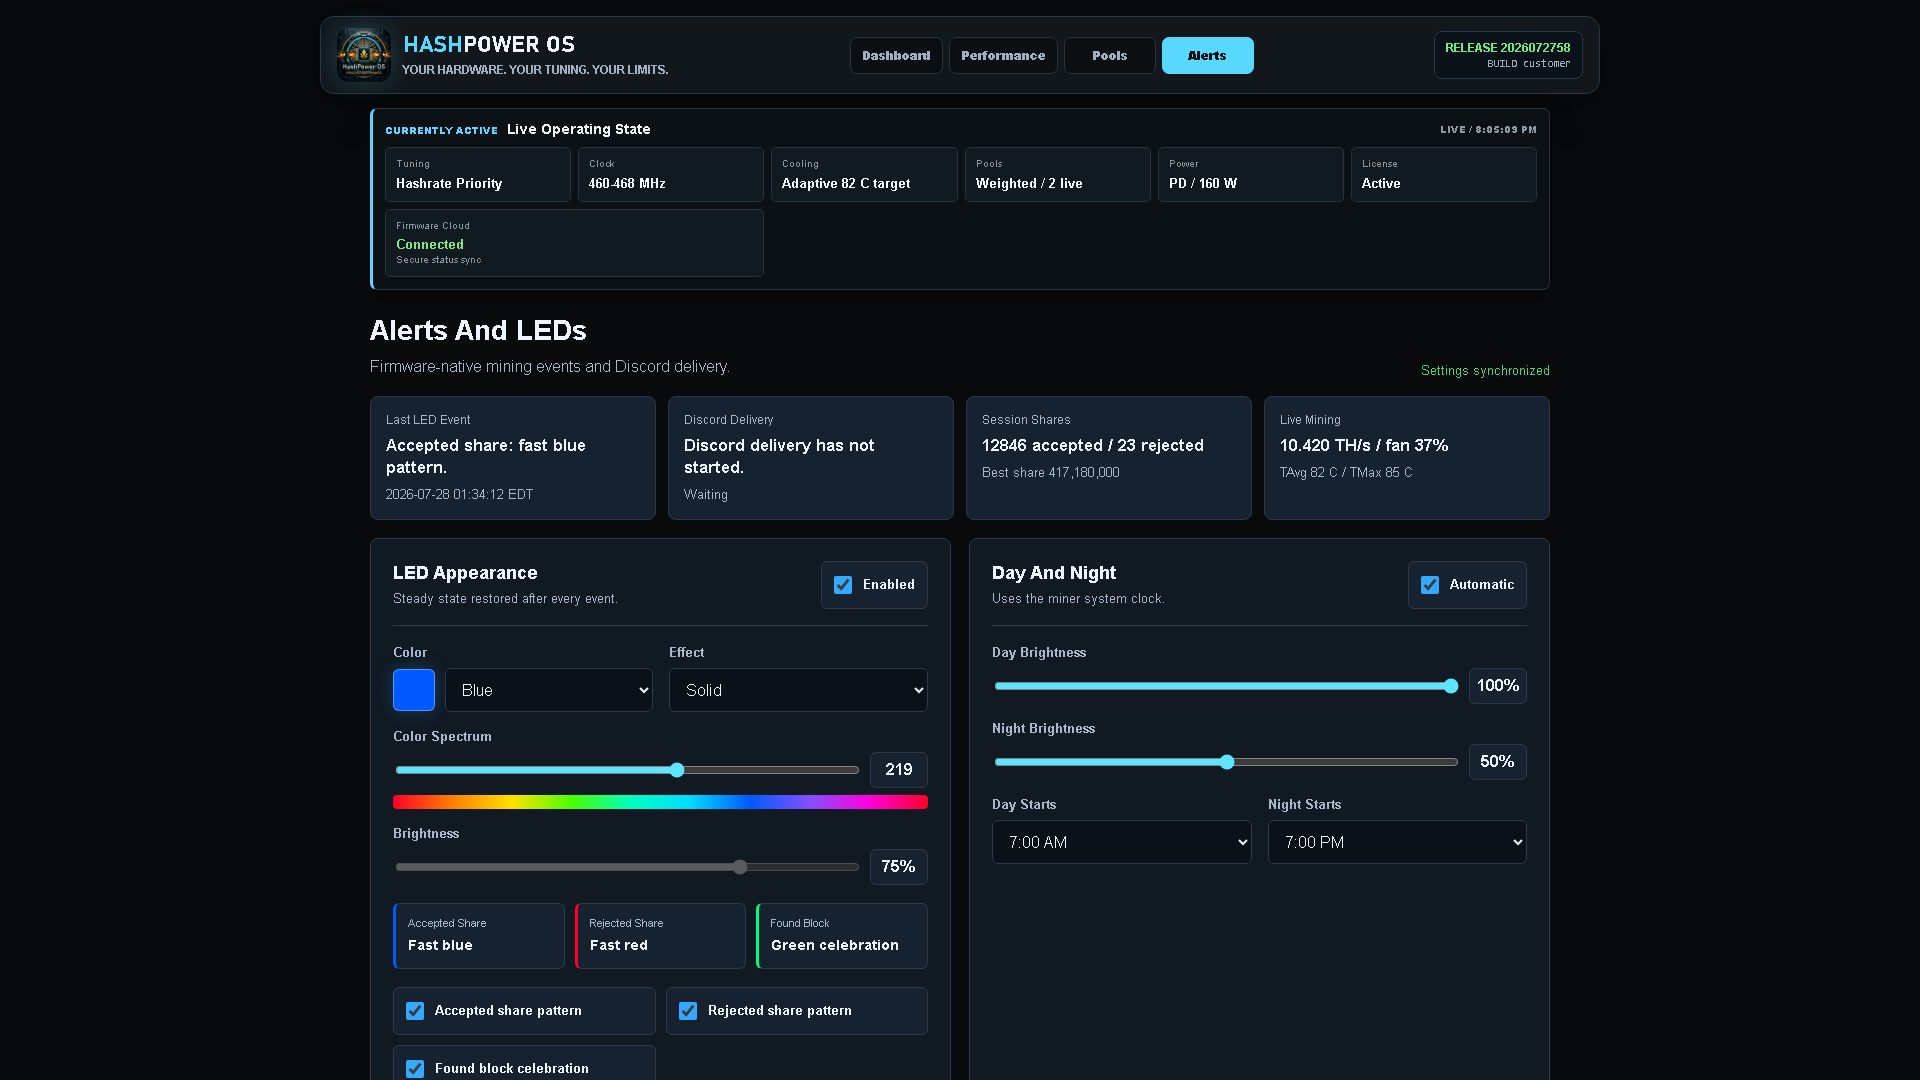Open the Color dropdown set to Blue
Viewport: 1920px width, 1080px height.
(549, 690)
